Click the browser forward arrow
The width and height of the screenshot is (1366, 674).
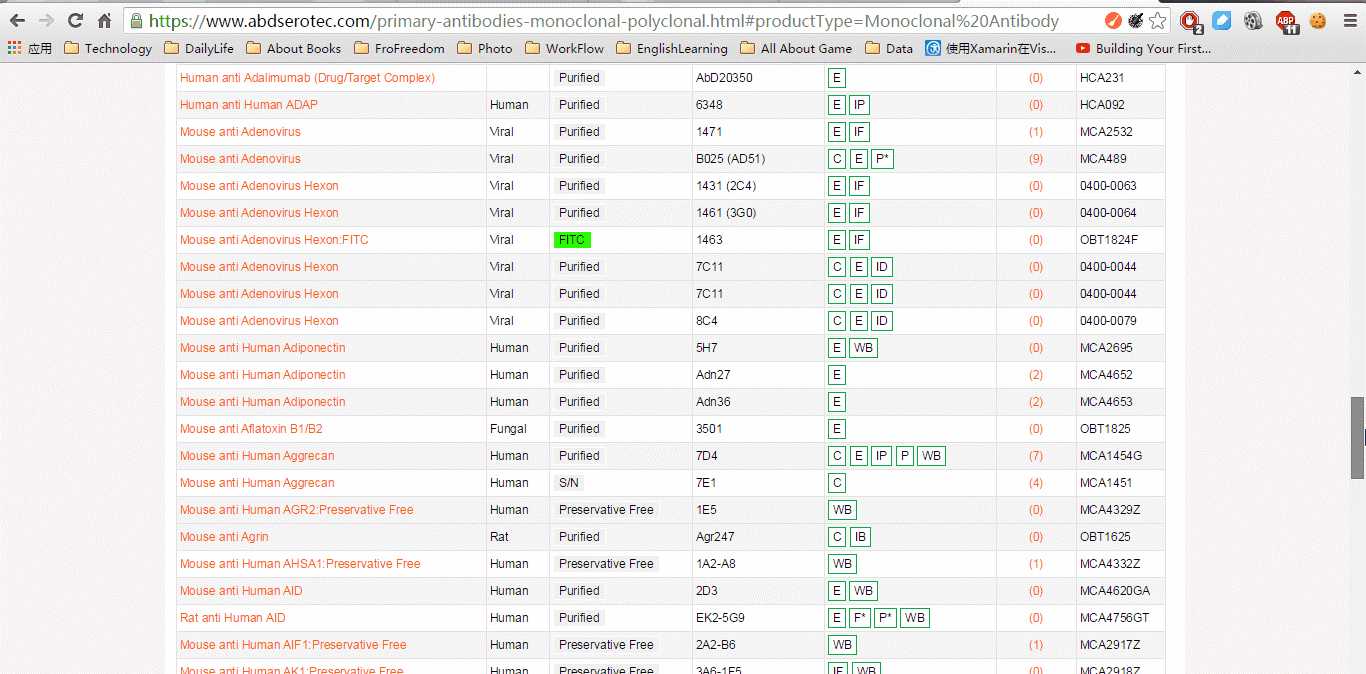point(46,20)
